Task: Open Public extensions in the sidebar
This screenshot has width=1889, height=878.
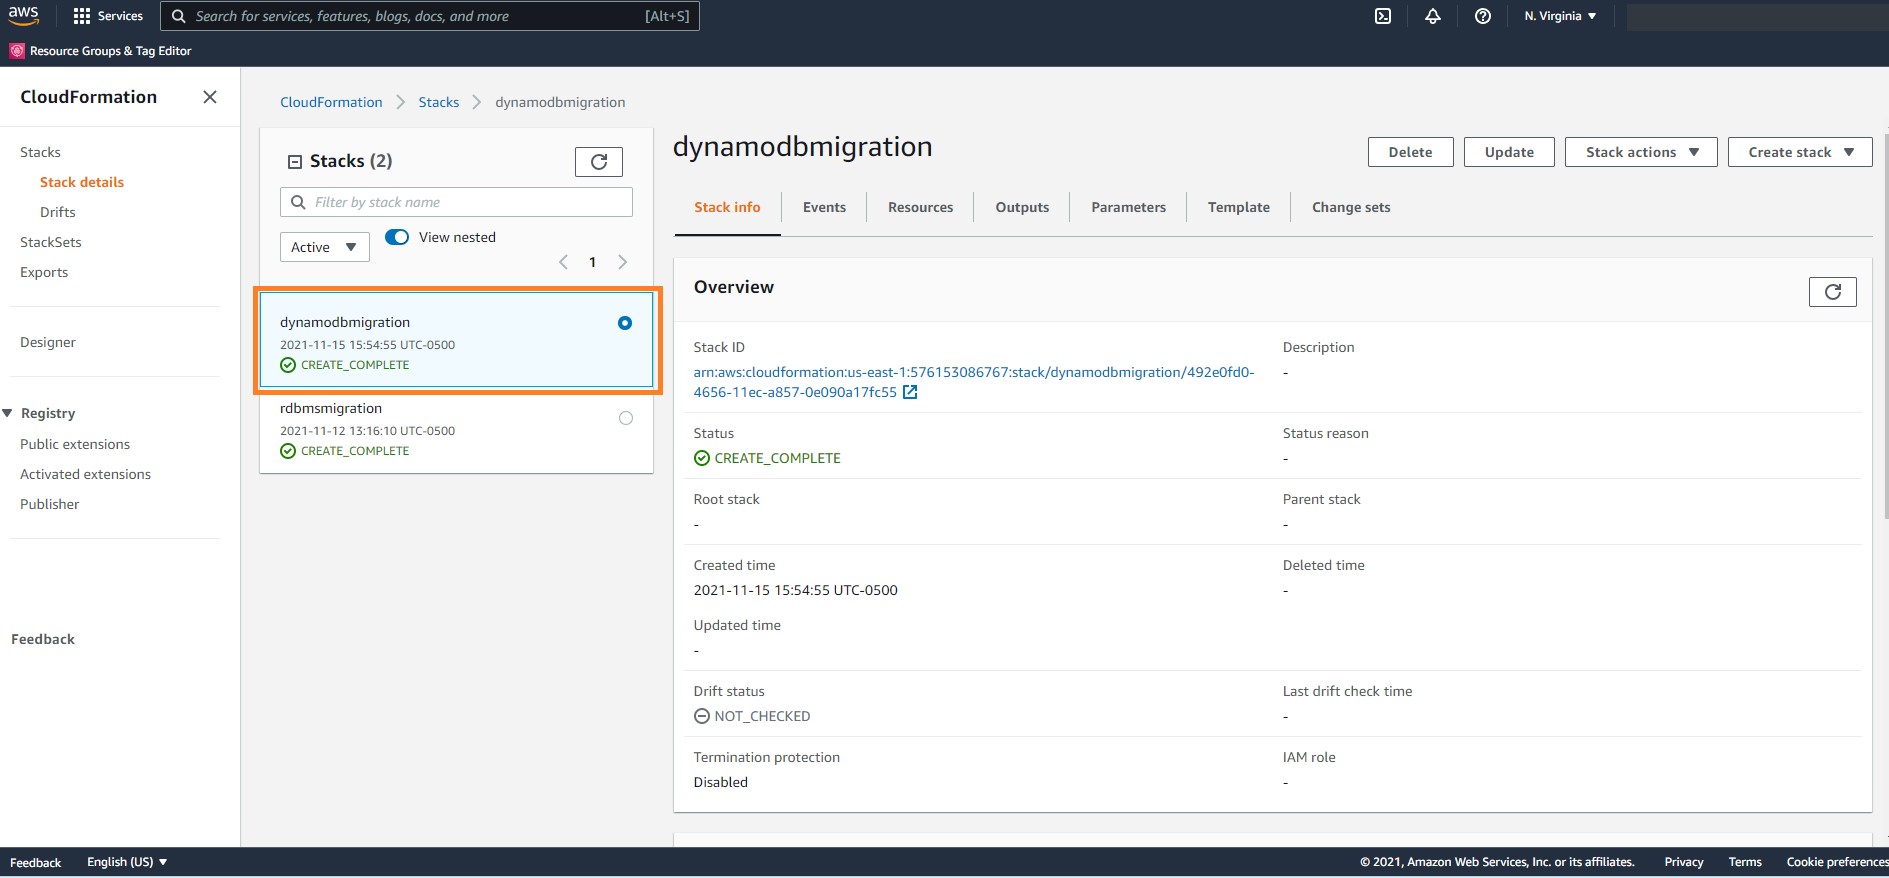Action: (75, 444)
